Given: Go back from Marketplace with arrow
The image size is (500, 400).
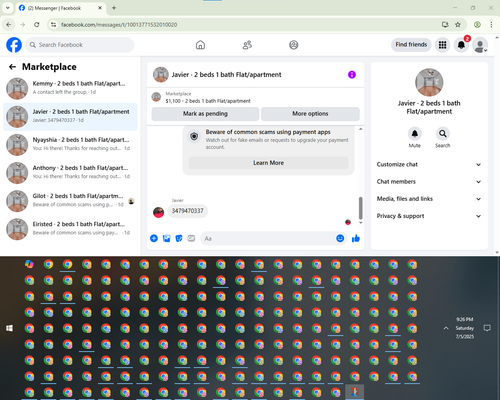Looking at the screenshot, I should pyautogui.click(x=12, y=67).
